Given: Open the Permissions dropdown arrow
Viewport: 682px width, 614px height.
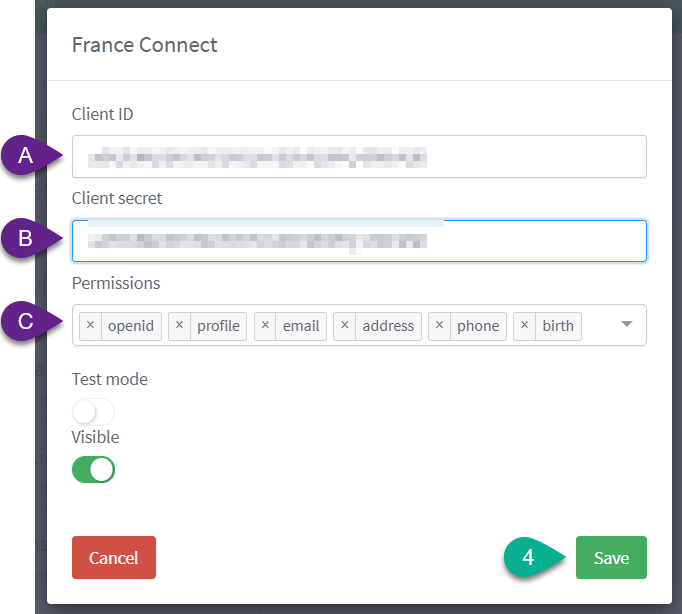Looking at the screenshot, I should coord(627,324).
